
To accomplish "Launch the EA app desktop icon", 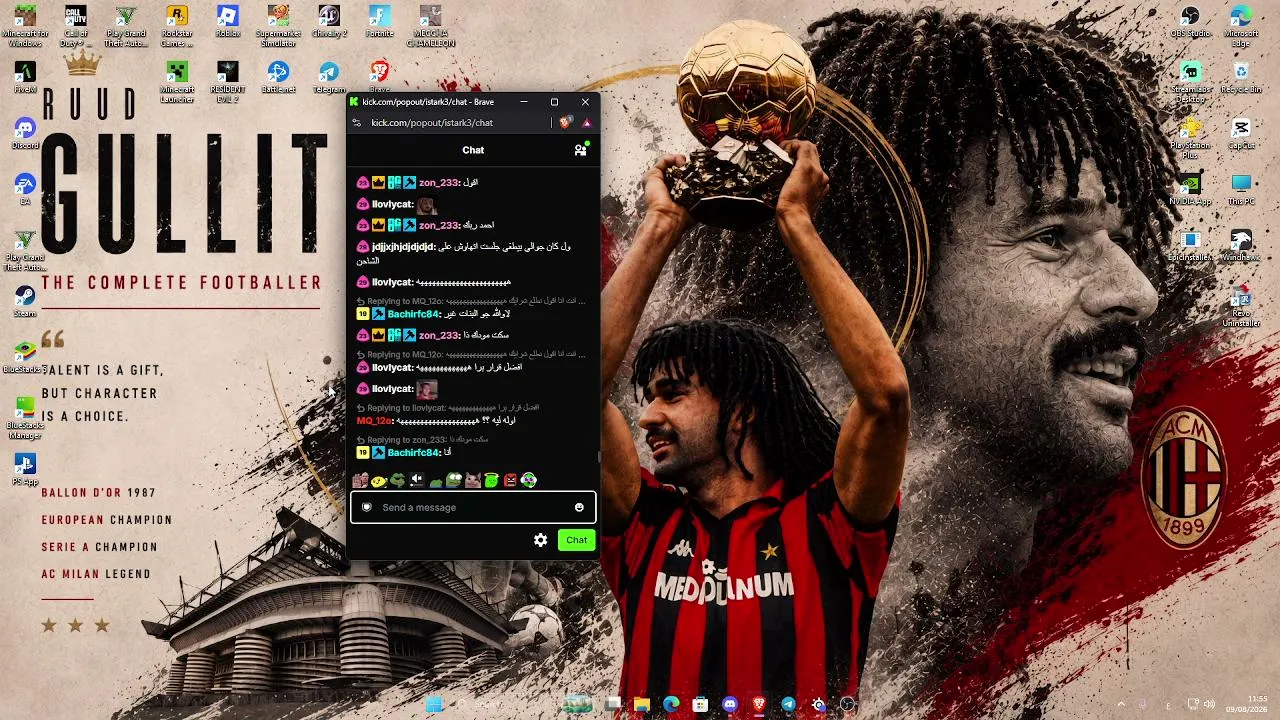I will tap(25, 189).
